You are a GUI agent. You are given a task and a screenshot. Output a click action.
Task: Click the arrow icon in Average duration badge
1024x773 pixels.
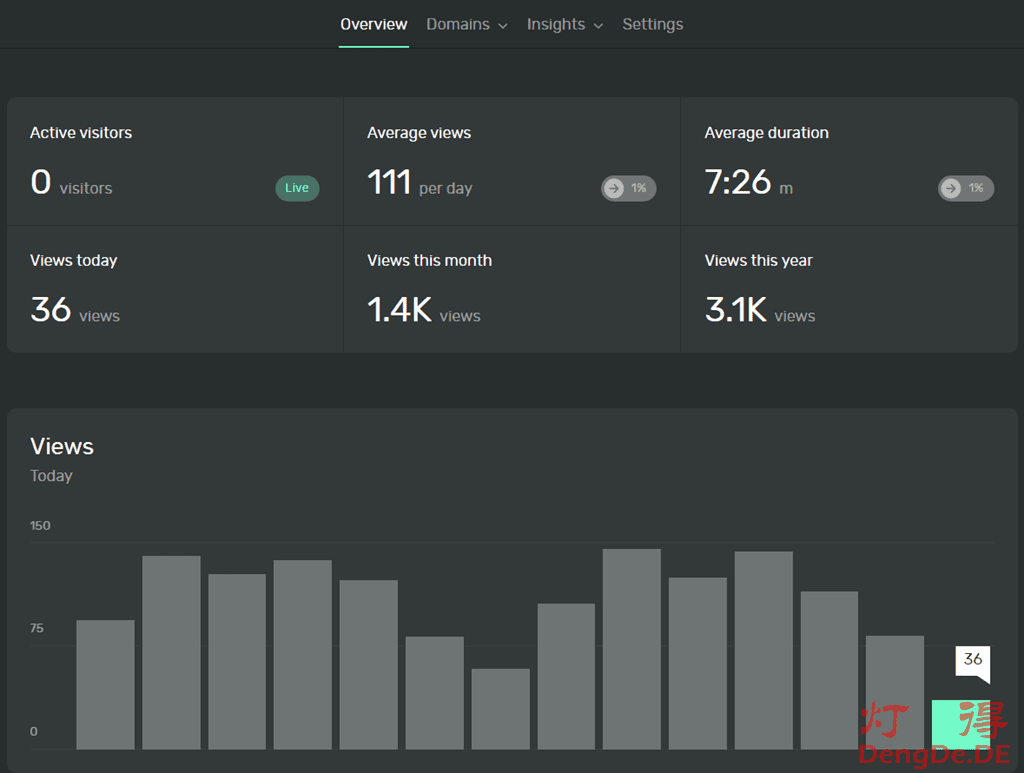tap(951, 188)
